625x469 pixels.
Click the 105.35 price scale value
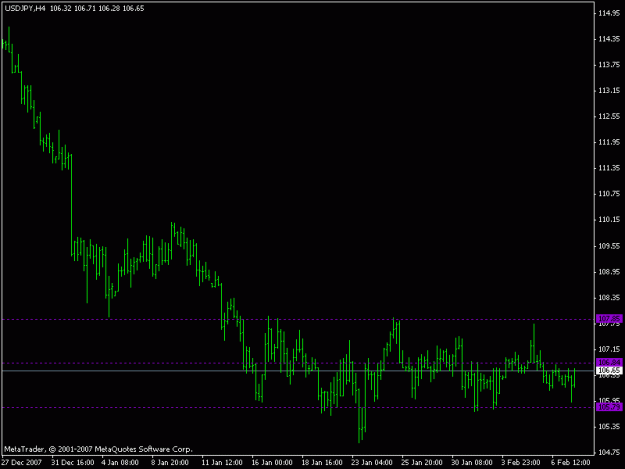pyautogui.click(x=609, y=427)
